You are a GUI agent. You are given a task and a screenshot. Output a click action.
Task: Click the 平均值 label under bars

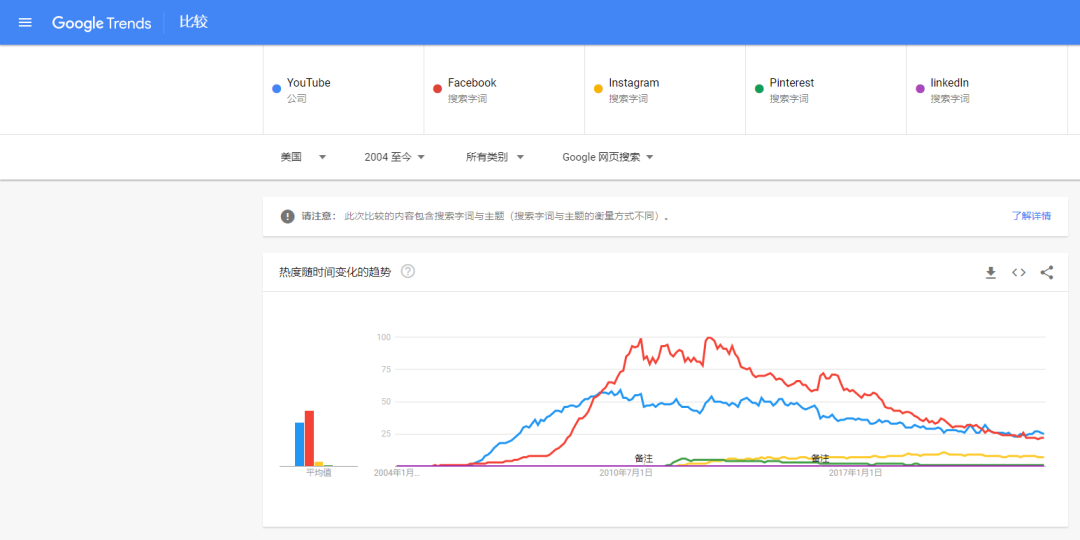click(x=318, y=473)
